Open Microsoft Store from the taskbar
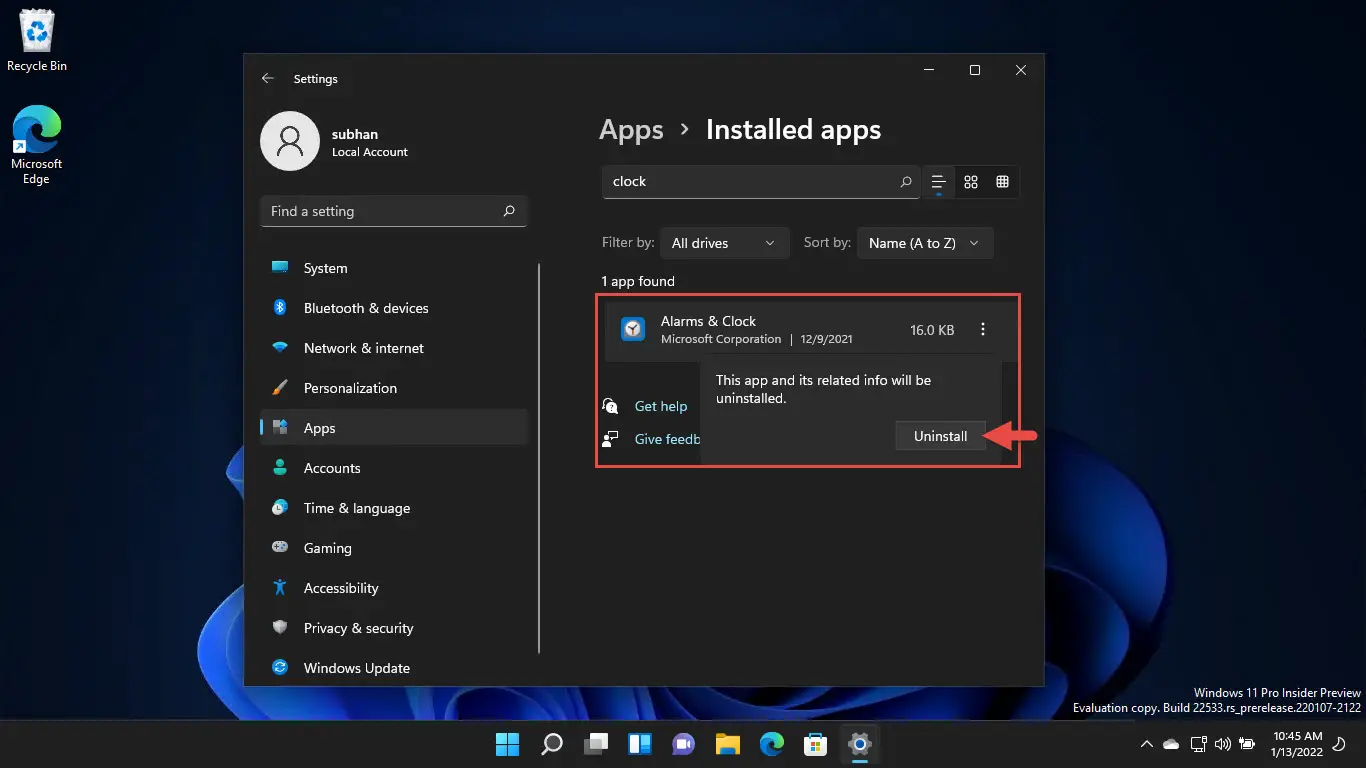Image resolution: width=1366 pixels, height=768 pixels. (816, 744)
